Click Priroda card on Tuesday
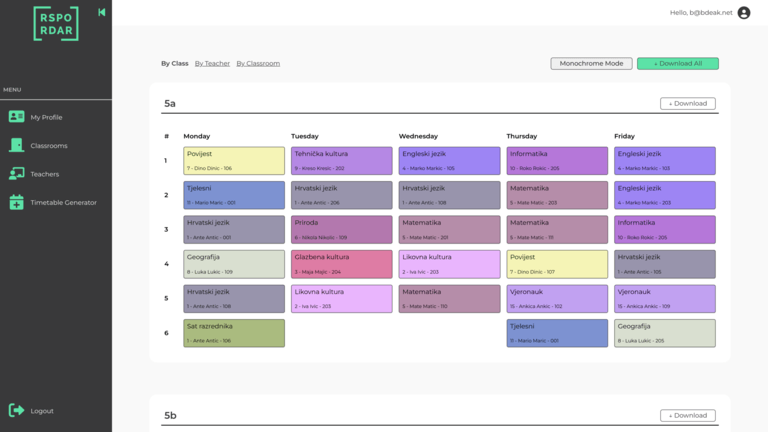This screenshot has height=432, width=768. tap(341, 229)
